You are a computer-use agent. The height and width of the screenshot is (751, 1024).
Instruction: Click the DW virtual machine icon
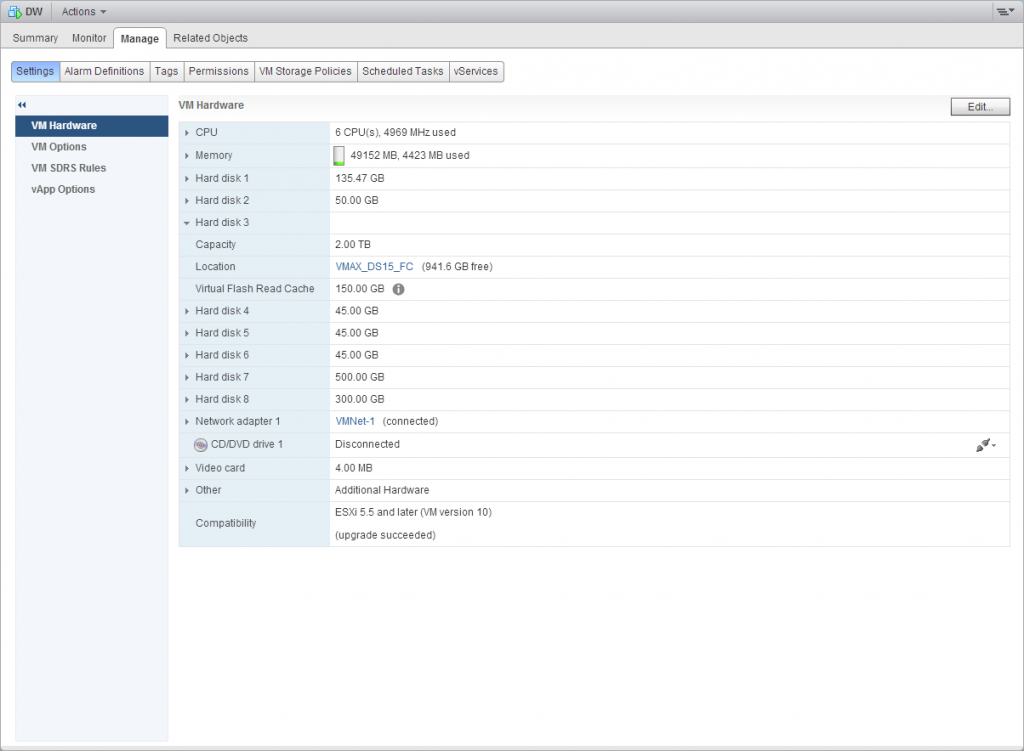[12, 11]
